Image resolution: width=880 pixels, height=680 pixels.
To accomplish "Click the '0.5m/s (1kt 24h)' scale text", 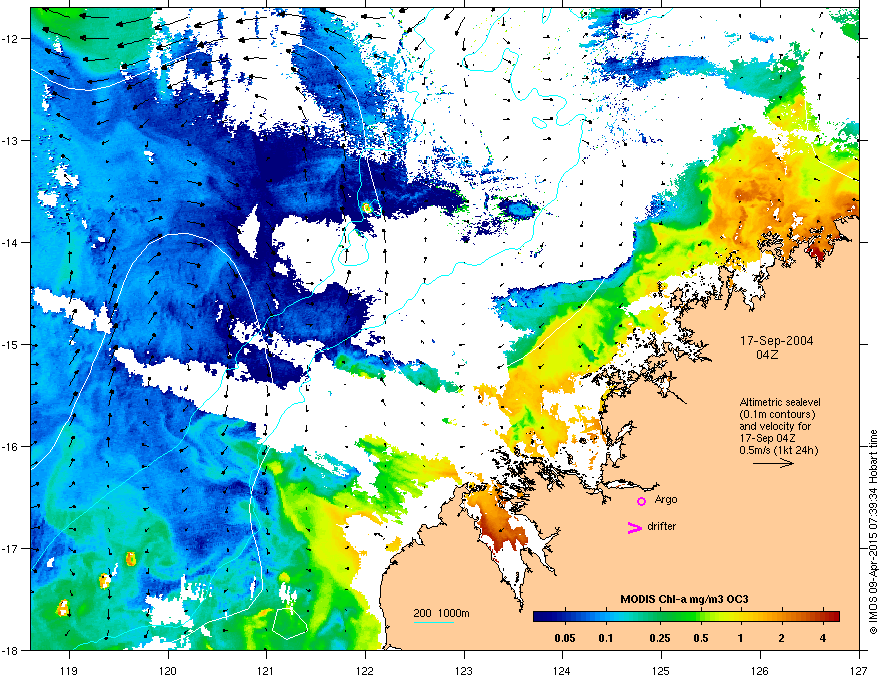I will click(x=779, y=450).
